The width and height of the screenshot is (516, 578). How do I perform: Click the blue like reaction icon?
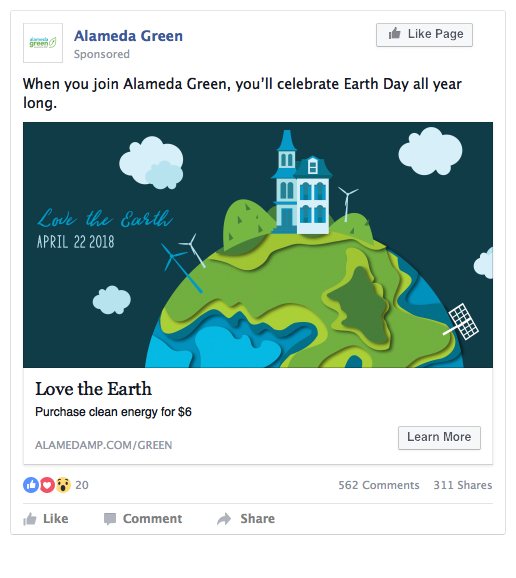31,485
